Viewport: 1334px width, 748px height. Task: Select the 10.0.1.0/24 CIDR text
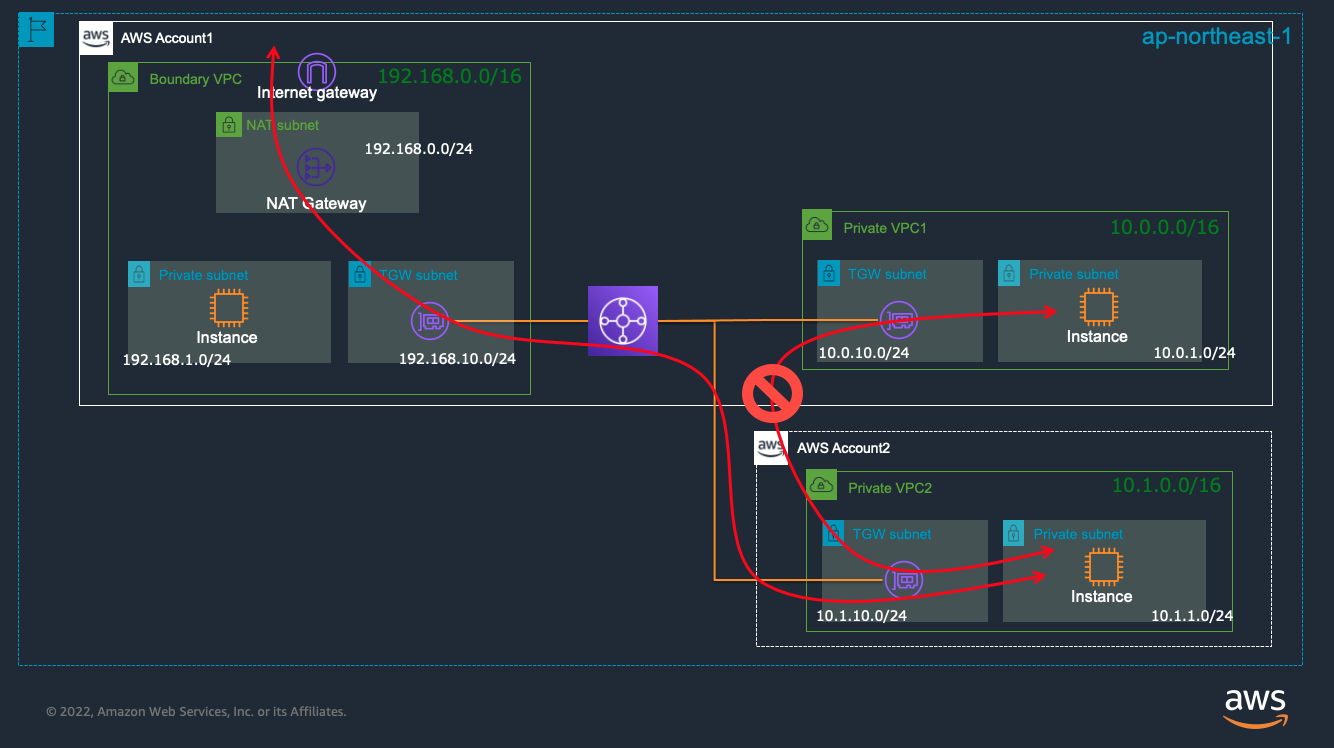coord(1194,352)
